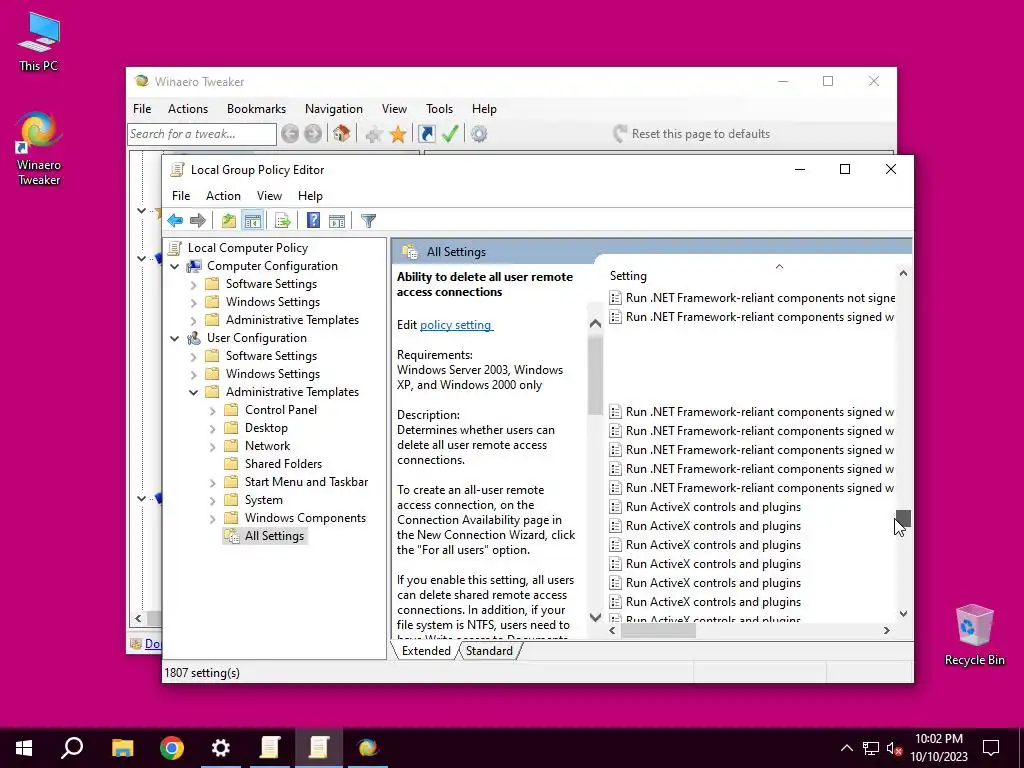Open Navigation menu in Winaero Tweaker
The image size is (1024, 768).
334,109
